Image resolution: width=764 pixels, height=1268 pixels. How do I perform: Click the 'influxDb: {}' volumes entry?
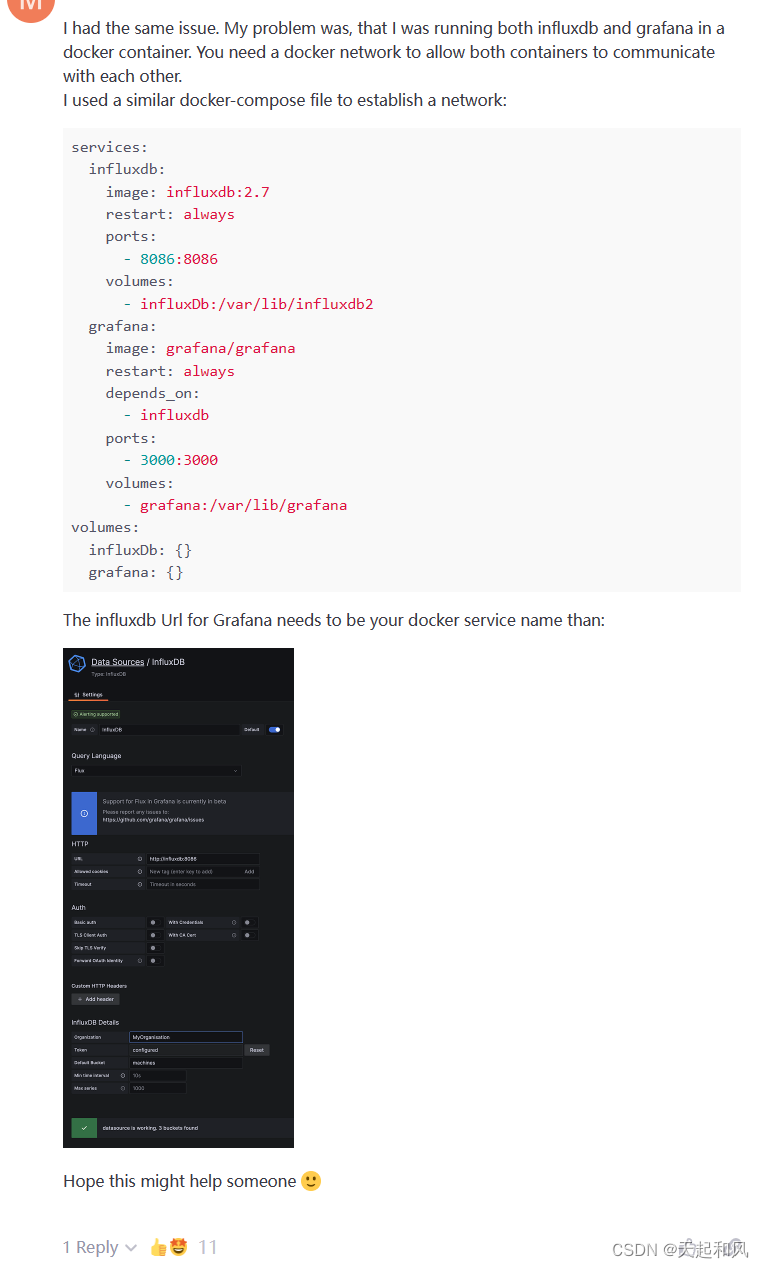[140, 550]
